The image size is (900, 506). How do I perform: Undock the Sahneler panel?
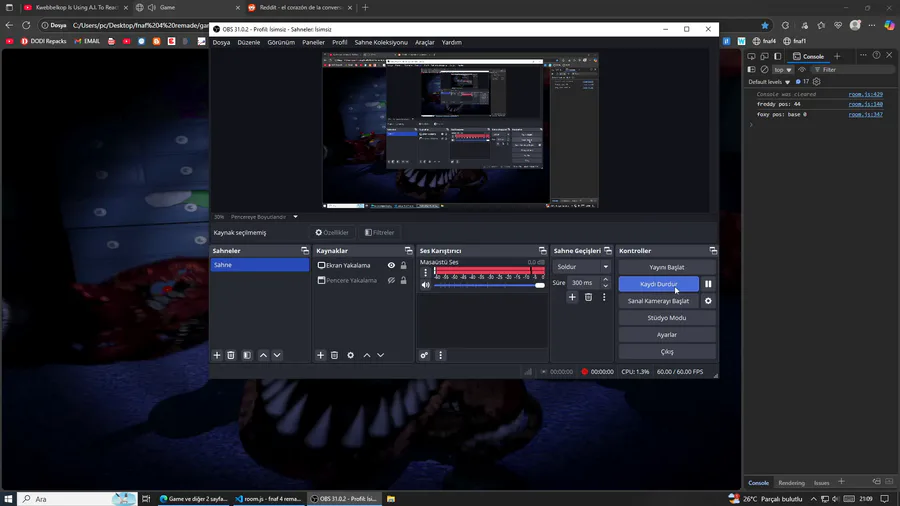pyautogui.click(x=305, y=251)
